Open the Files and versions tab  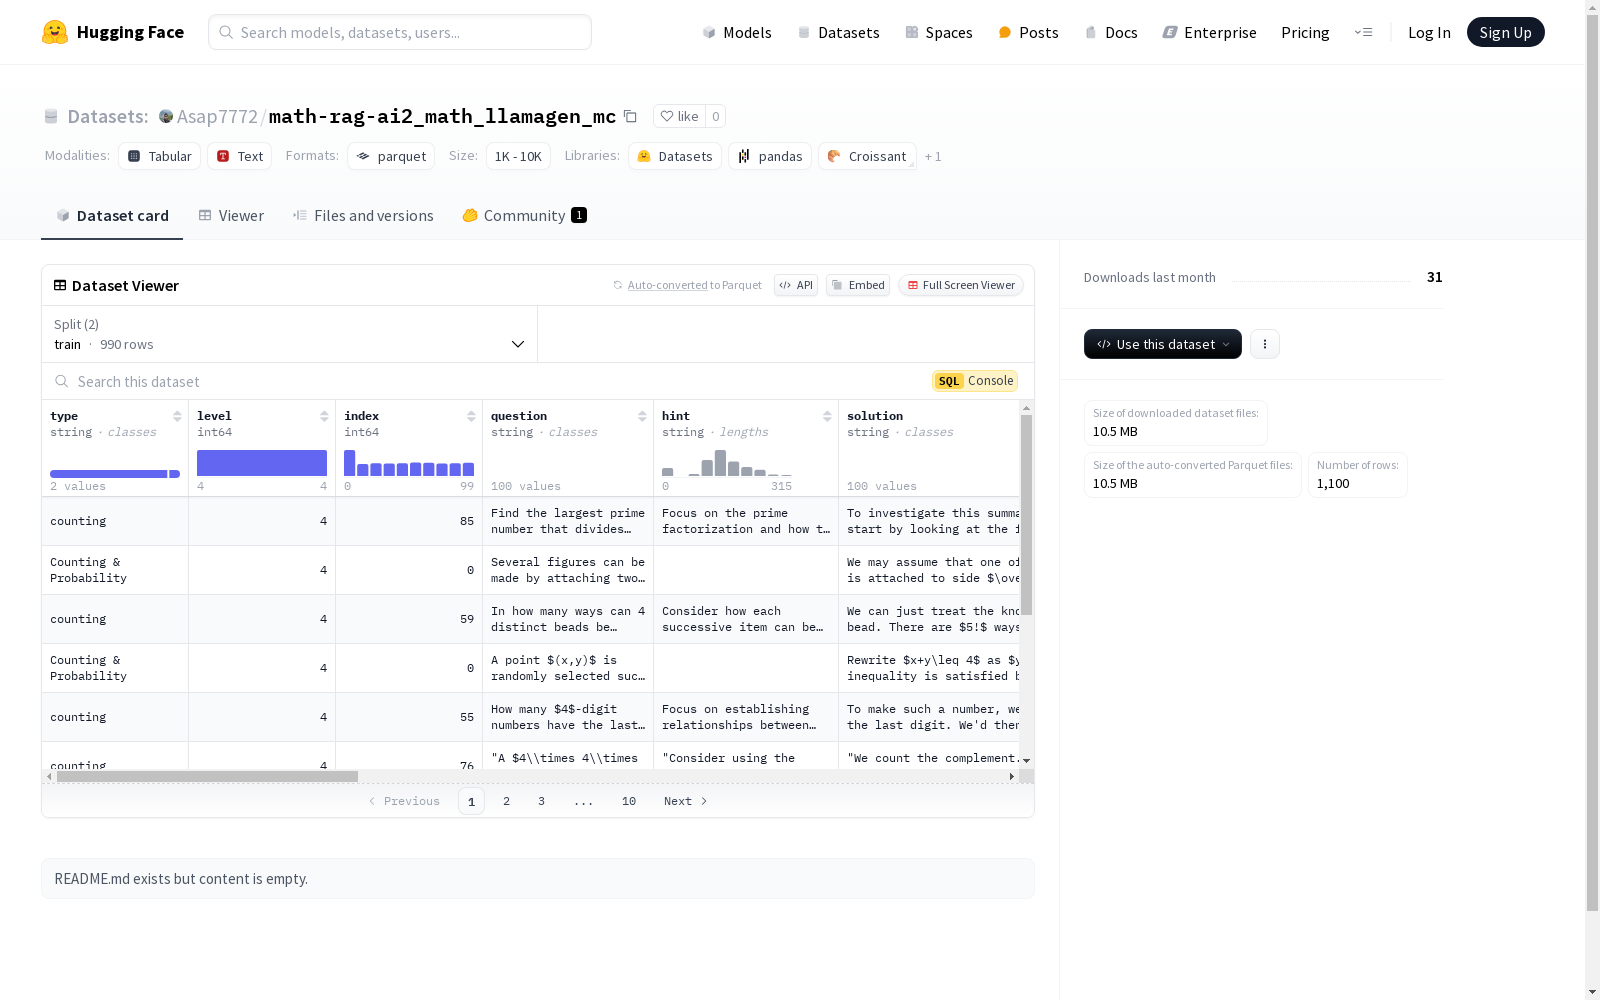[363, 216]
